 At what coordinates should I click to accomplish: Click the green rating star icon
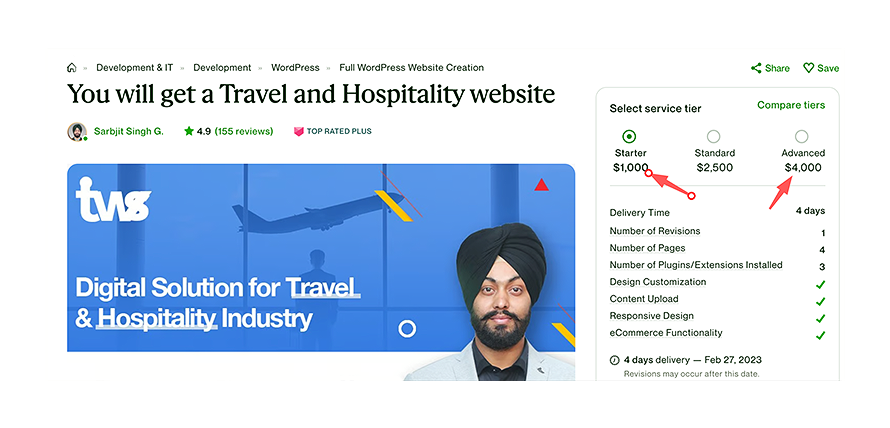click(189, 131)
